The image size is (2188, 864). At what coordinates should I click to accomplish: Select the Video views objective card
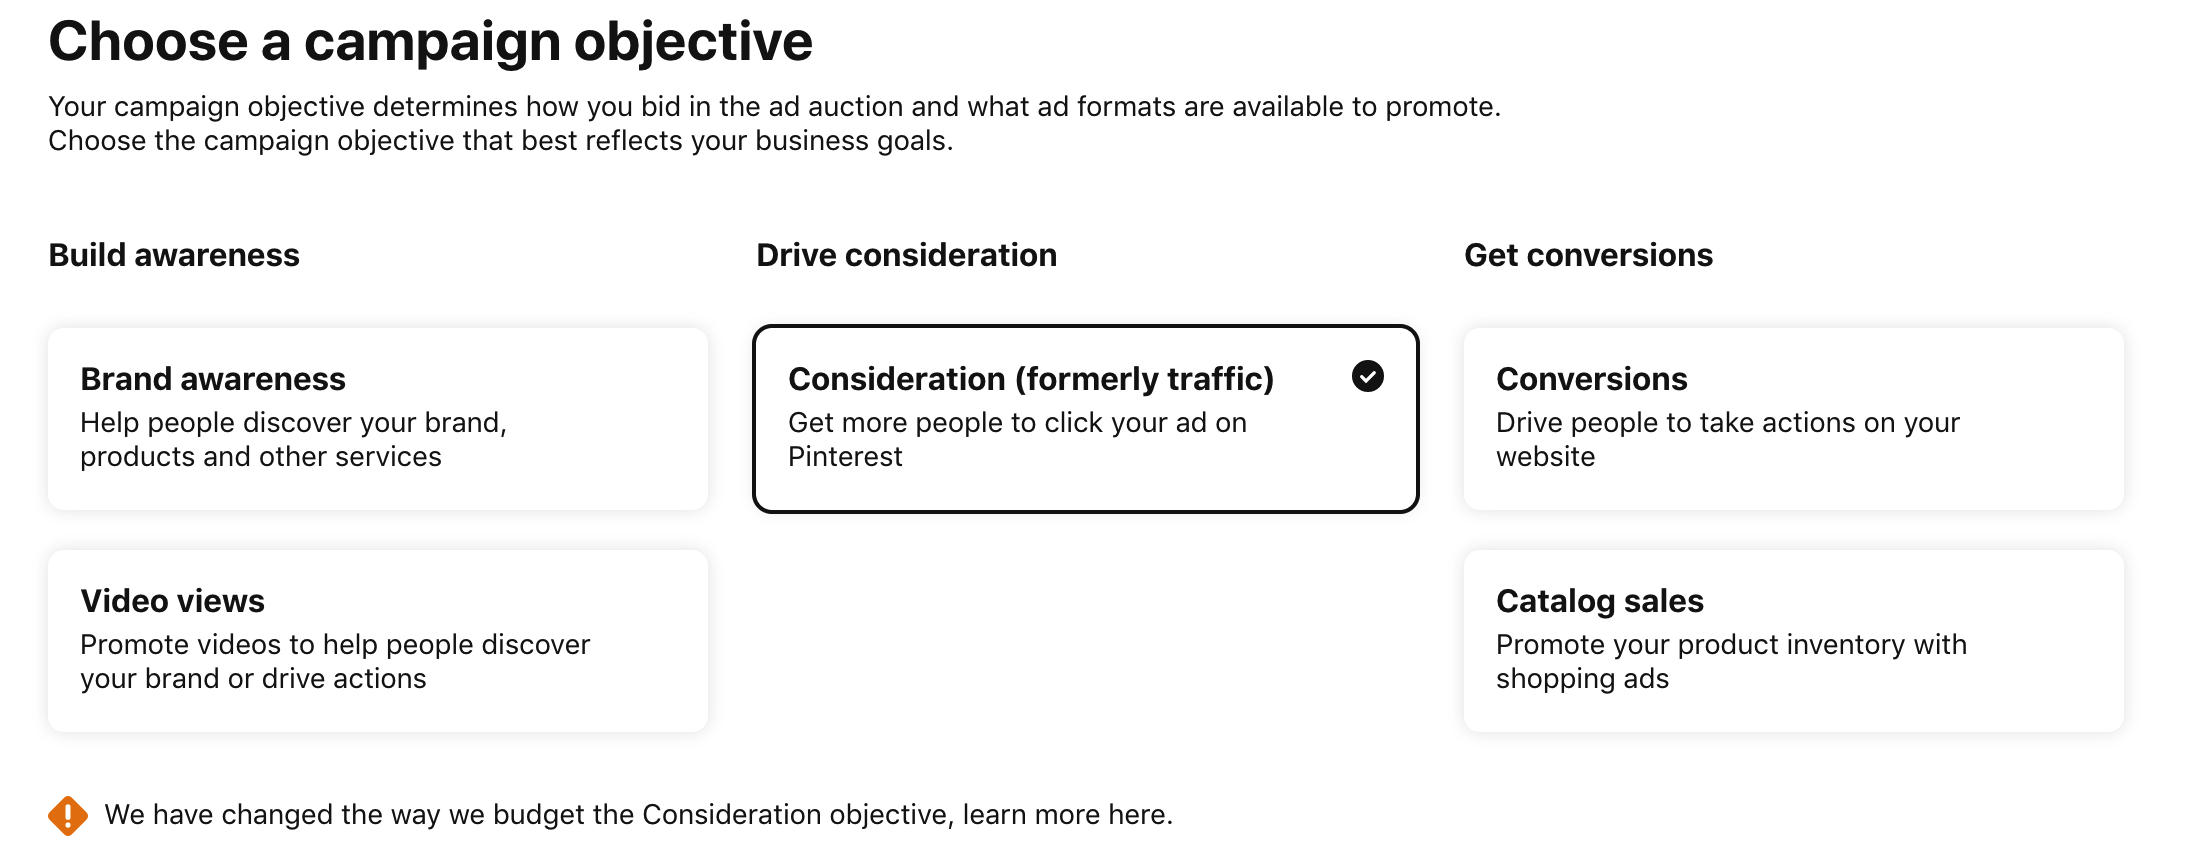pyautogui.click(x=377, y=640)
